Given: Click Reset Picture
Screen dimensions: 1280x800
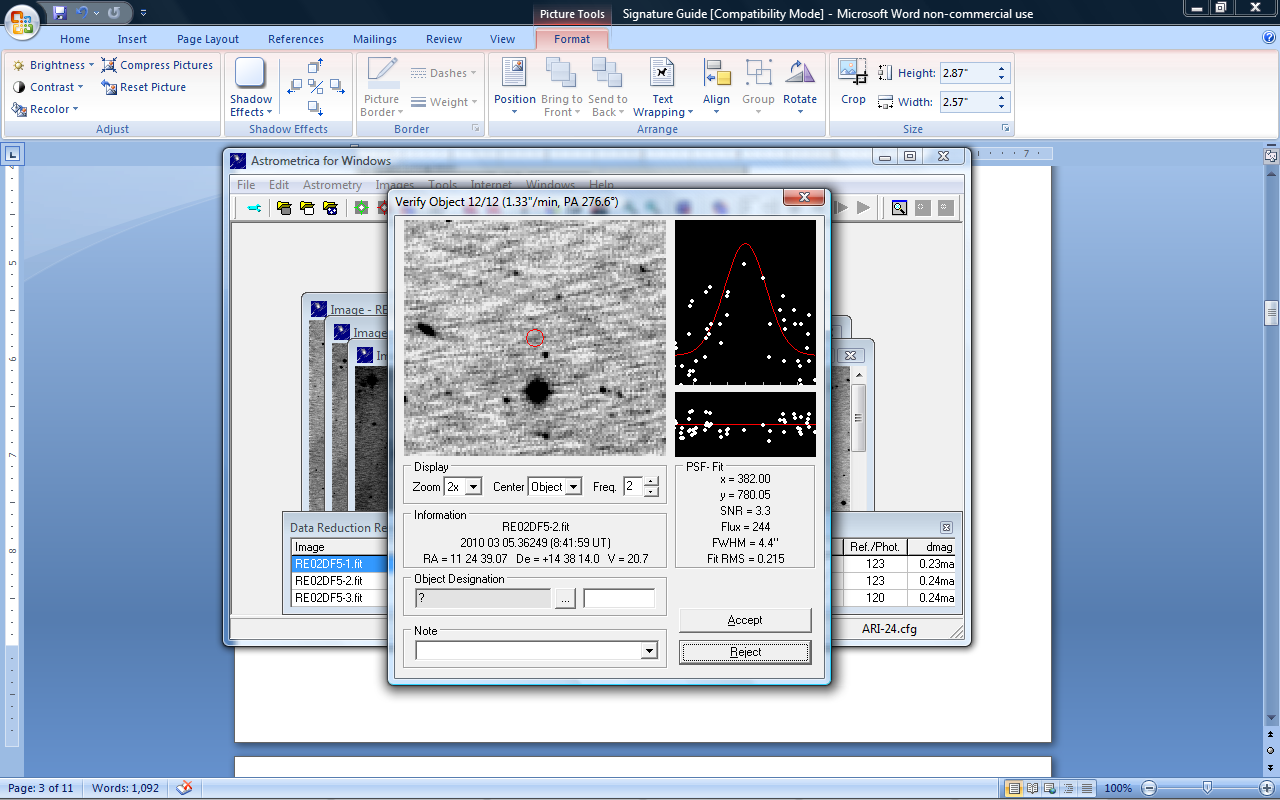Looking at the screenshot, I should (x=144, y=87).
